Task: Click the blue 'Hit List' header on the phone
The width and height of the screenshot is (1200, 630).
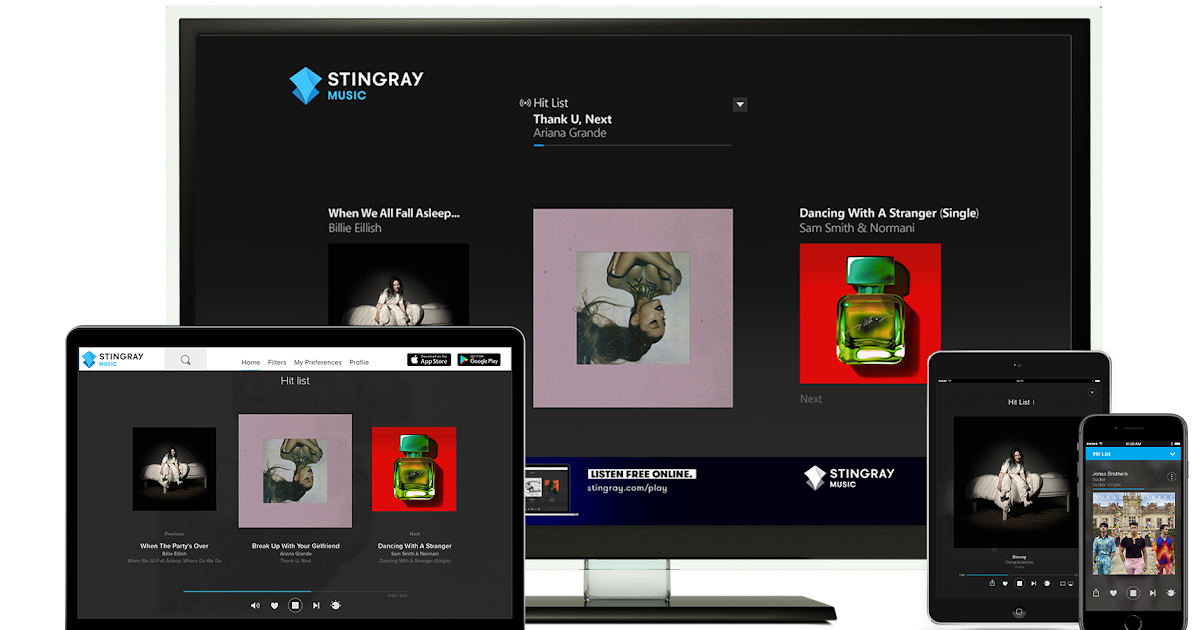Action: (x=1133, y=453)
